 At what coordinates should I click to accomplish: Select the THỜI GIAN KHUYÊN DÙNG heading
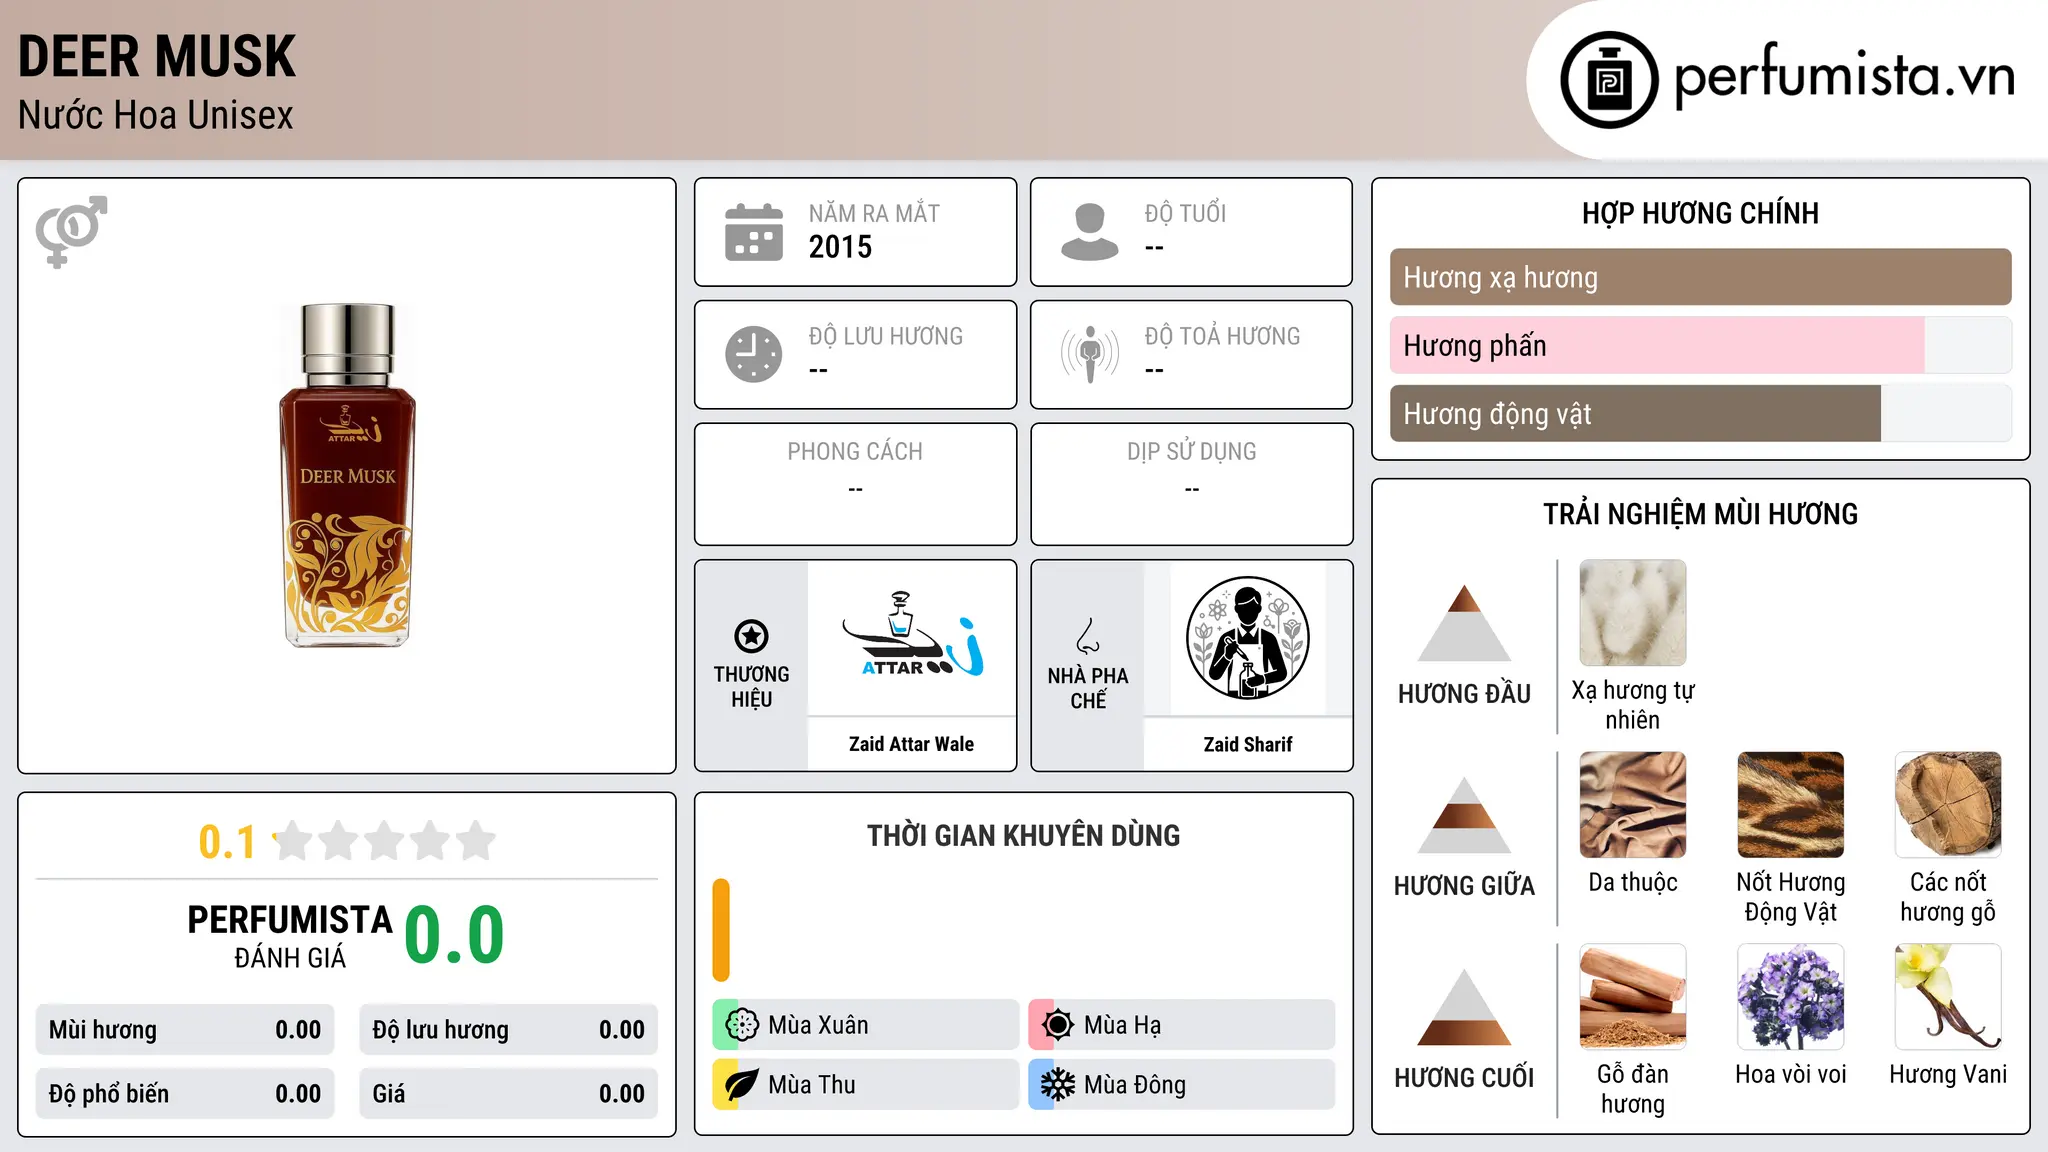coord(1023,835)
